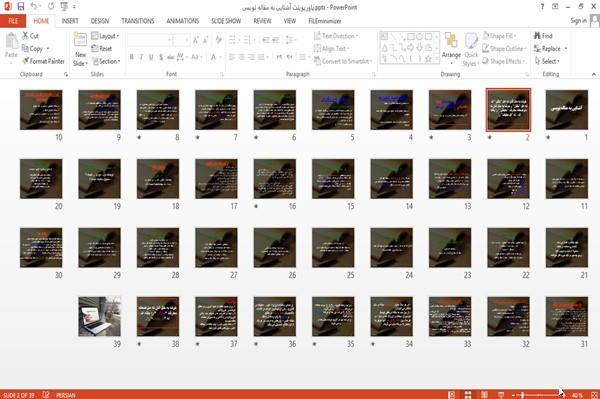The width and height of the screenshot is (600, 399).
Task: Switch to the ANIMATIONS tab
Action: 183,21
